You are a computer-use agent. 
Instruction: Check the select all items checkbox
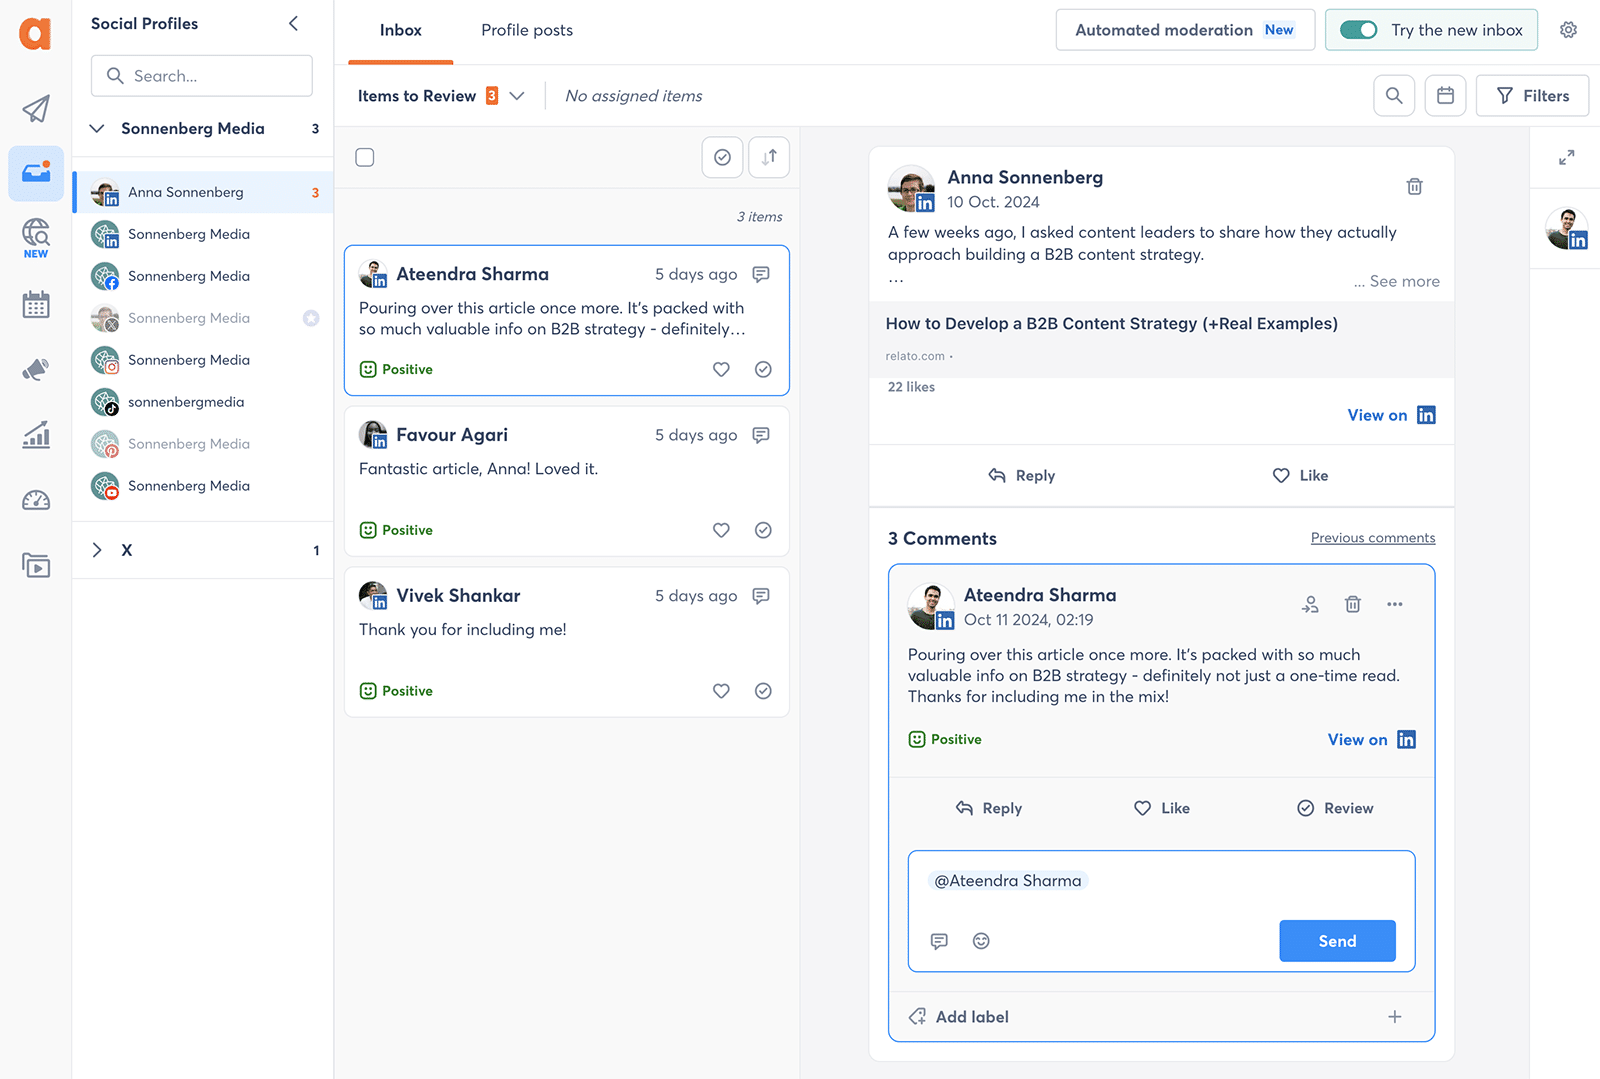coord(365,157)
